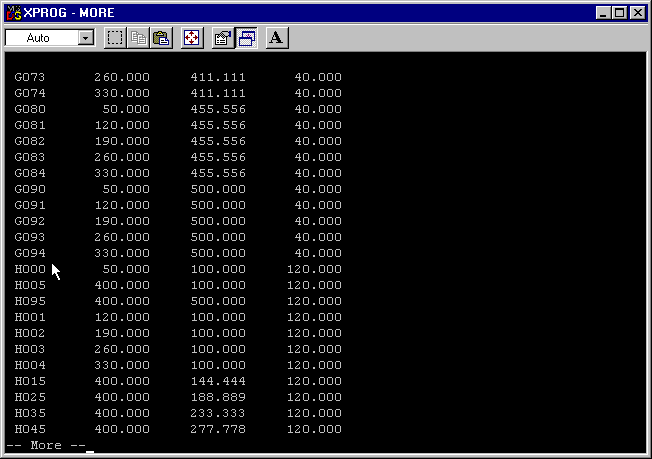Image resolution: width=652 pixels, height=459 pixels.
Task: Expand the Auto font size dropdown arrow
Action: click(x=85, y=38)
